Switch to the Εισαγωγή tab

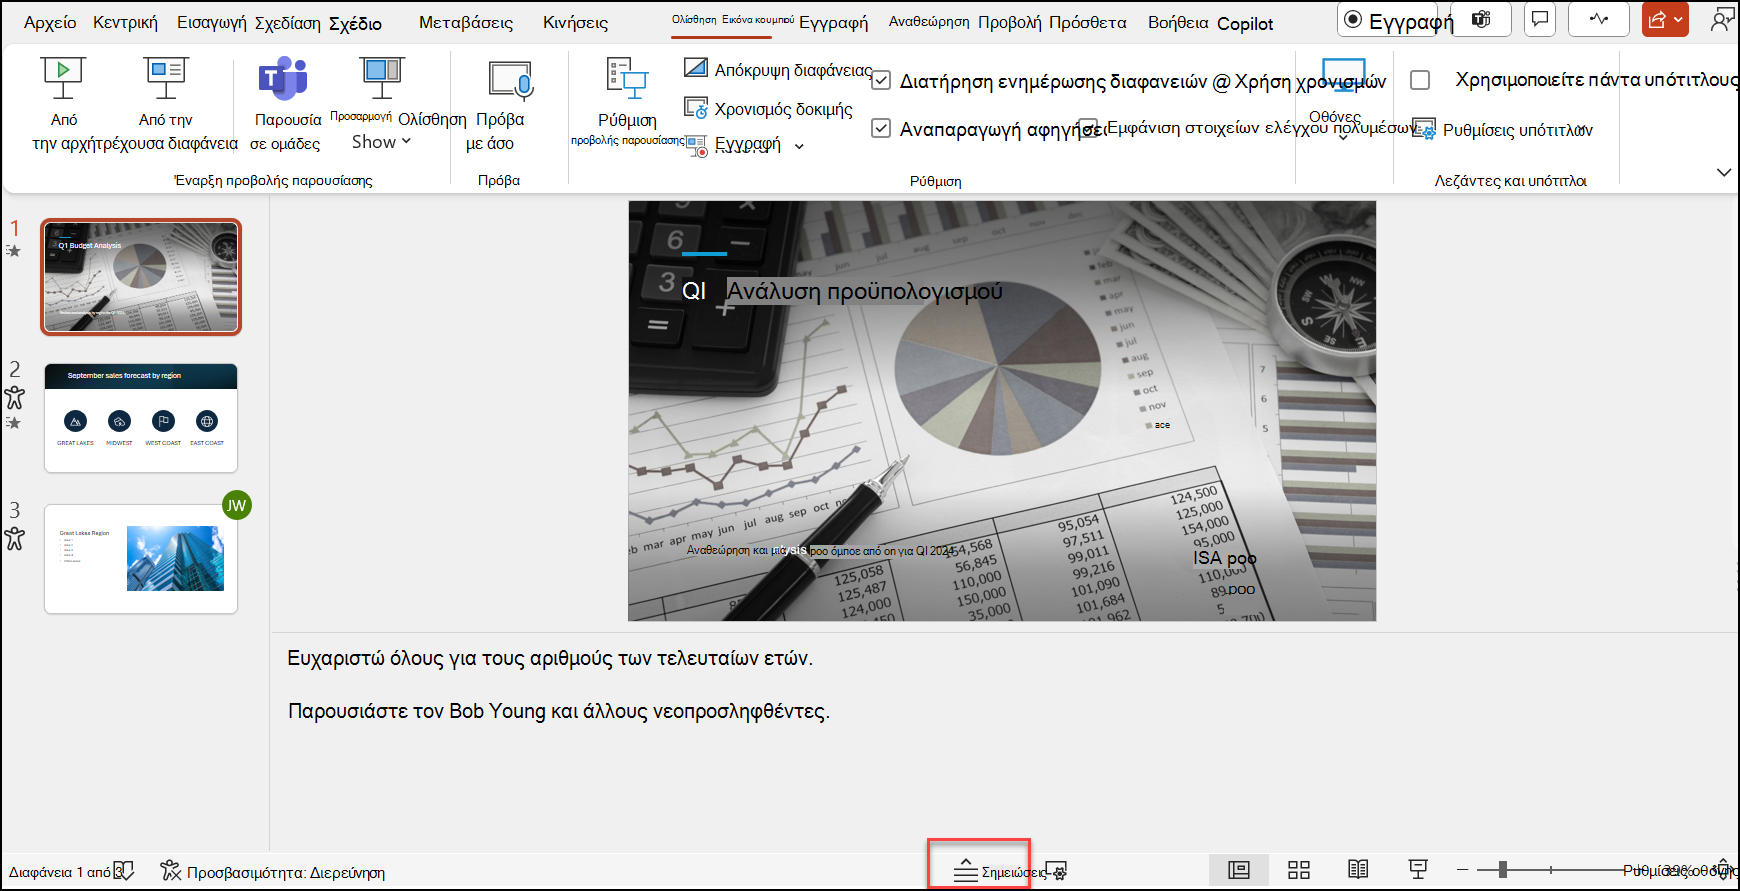(211, 22)
